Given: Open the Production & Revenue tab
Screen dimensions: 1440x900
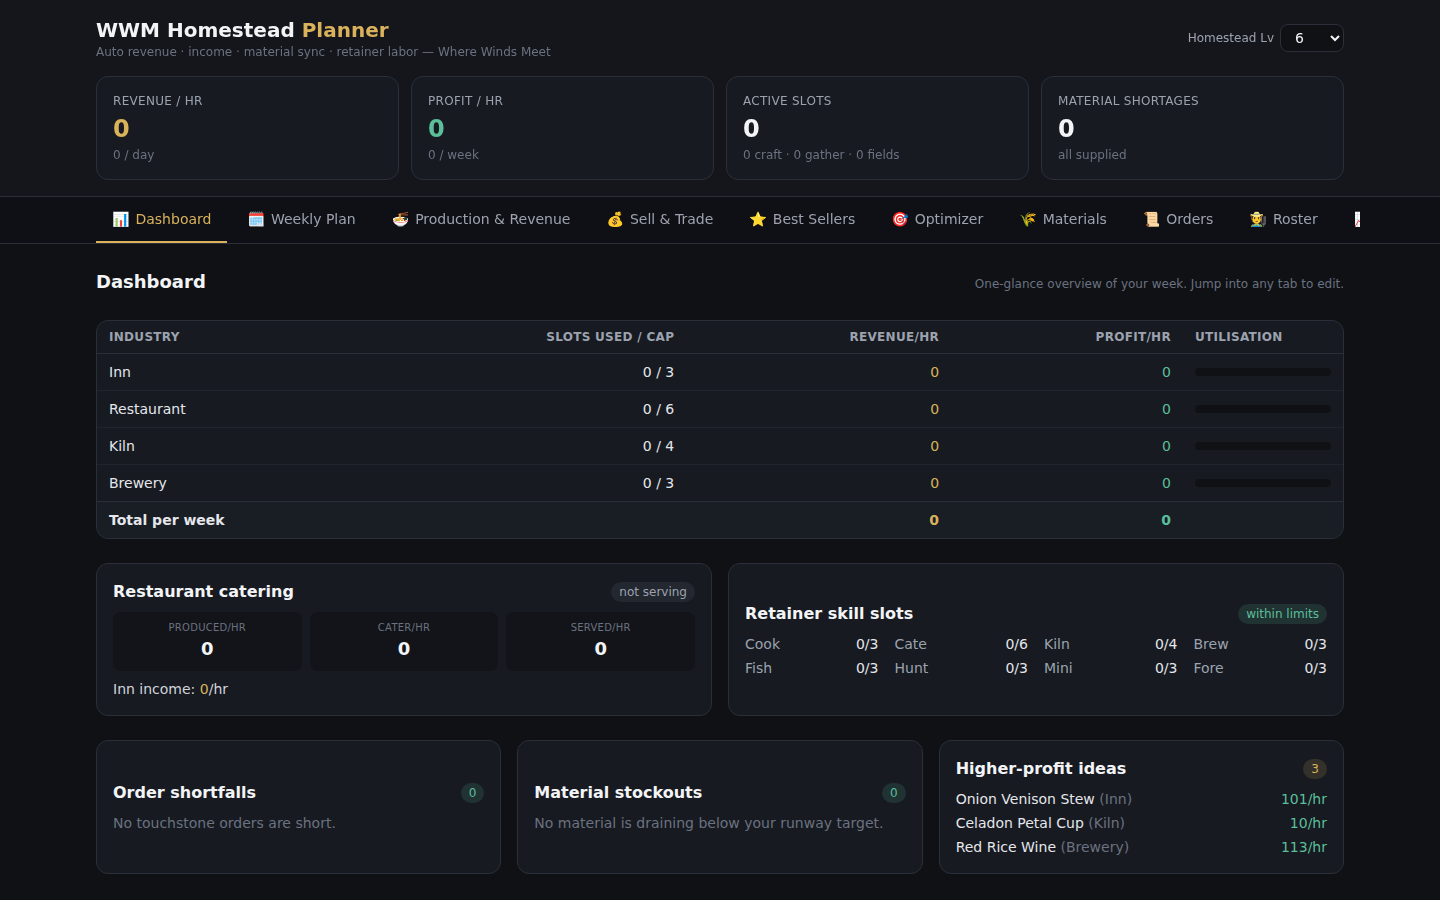Looking at the screenshot, I should (480, 219).
